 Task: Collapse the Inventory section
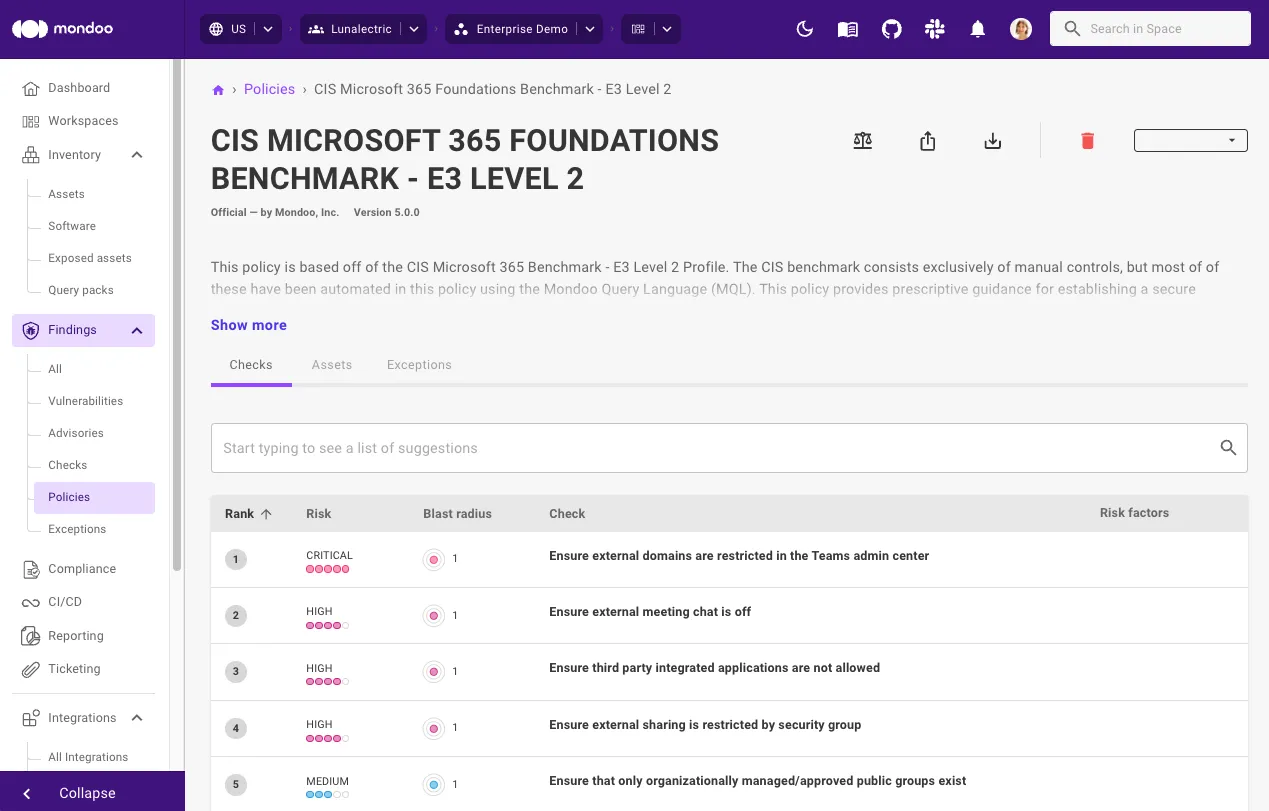pyautogui.click(x=137, y=155)
